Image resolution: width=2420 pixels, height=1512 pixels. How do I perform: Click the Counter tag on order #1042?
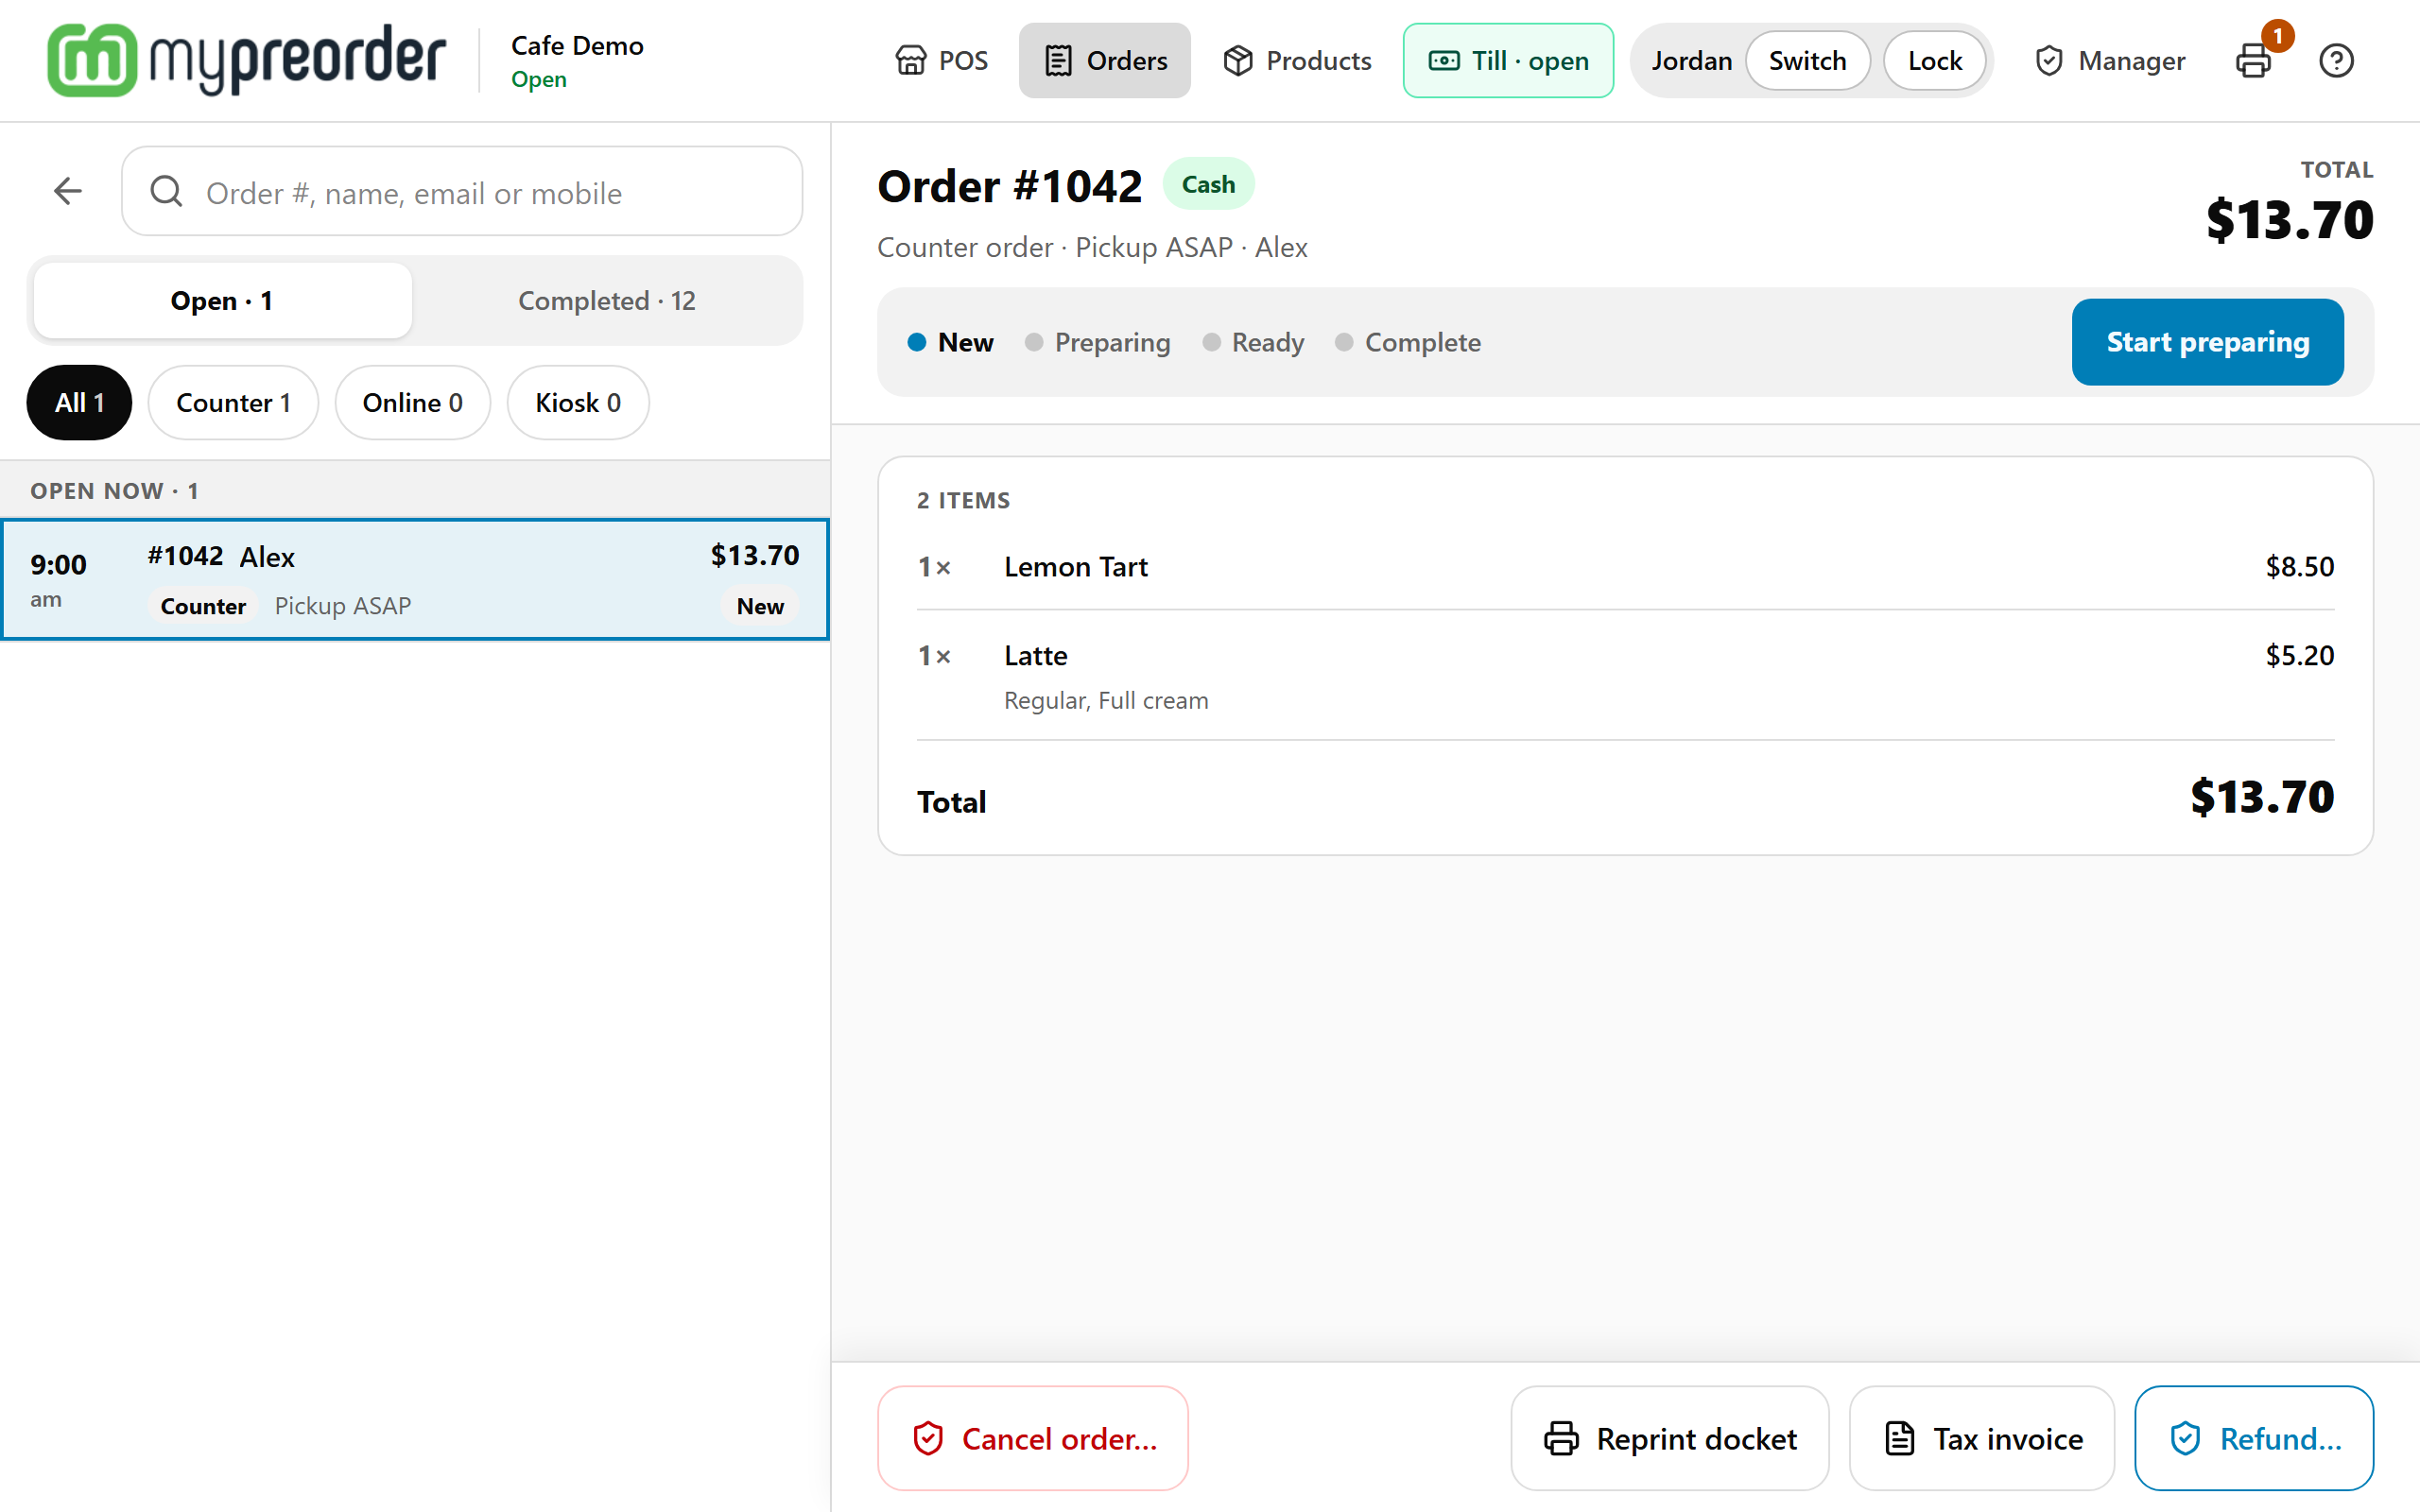pos(203,606)
